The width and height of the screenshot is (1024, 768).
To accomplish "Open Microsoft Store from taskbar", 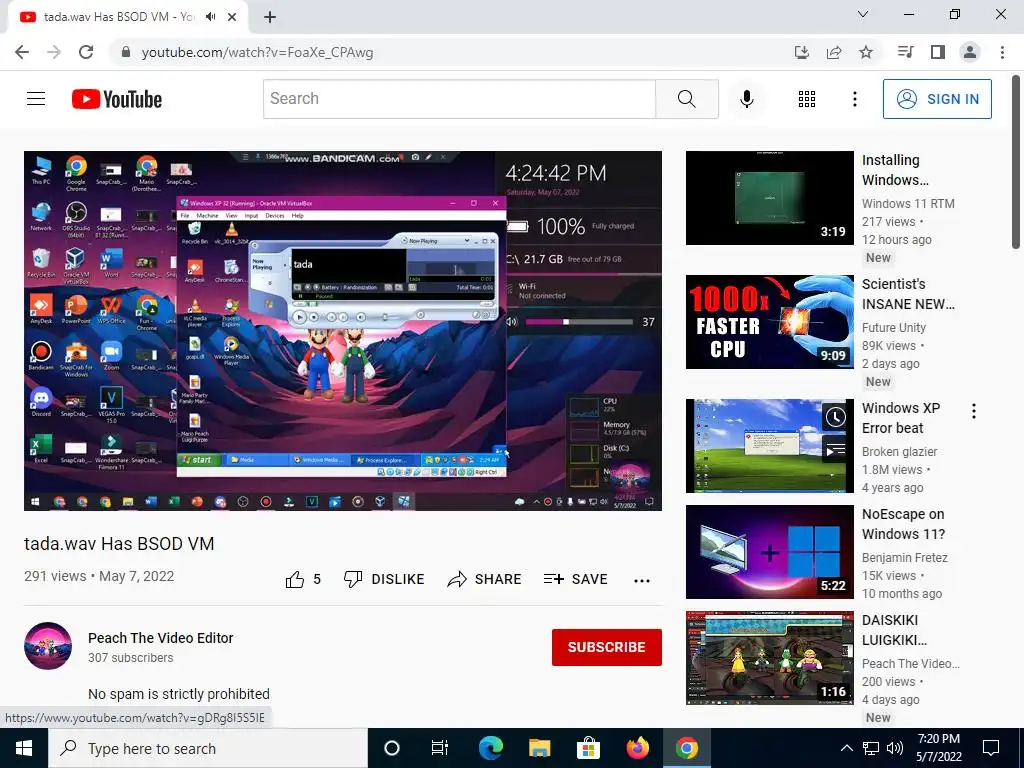I will pos(588,748).
